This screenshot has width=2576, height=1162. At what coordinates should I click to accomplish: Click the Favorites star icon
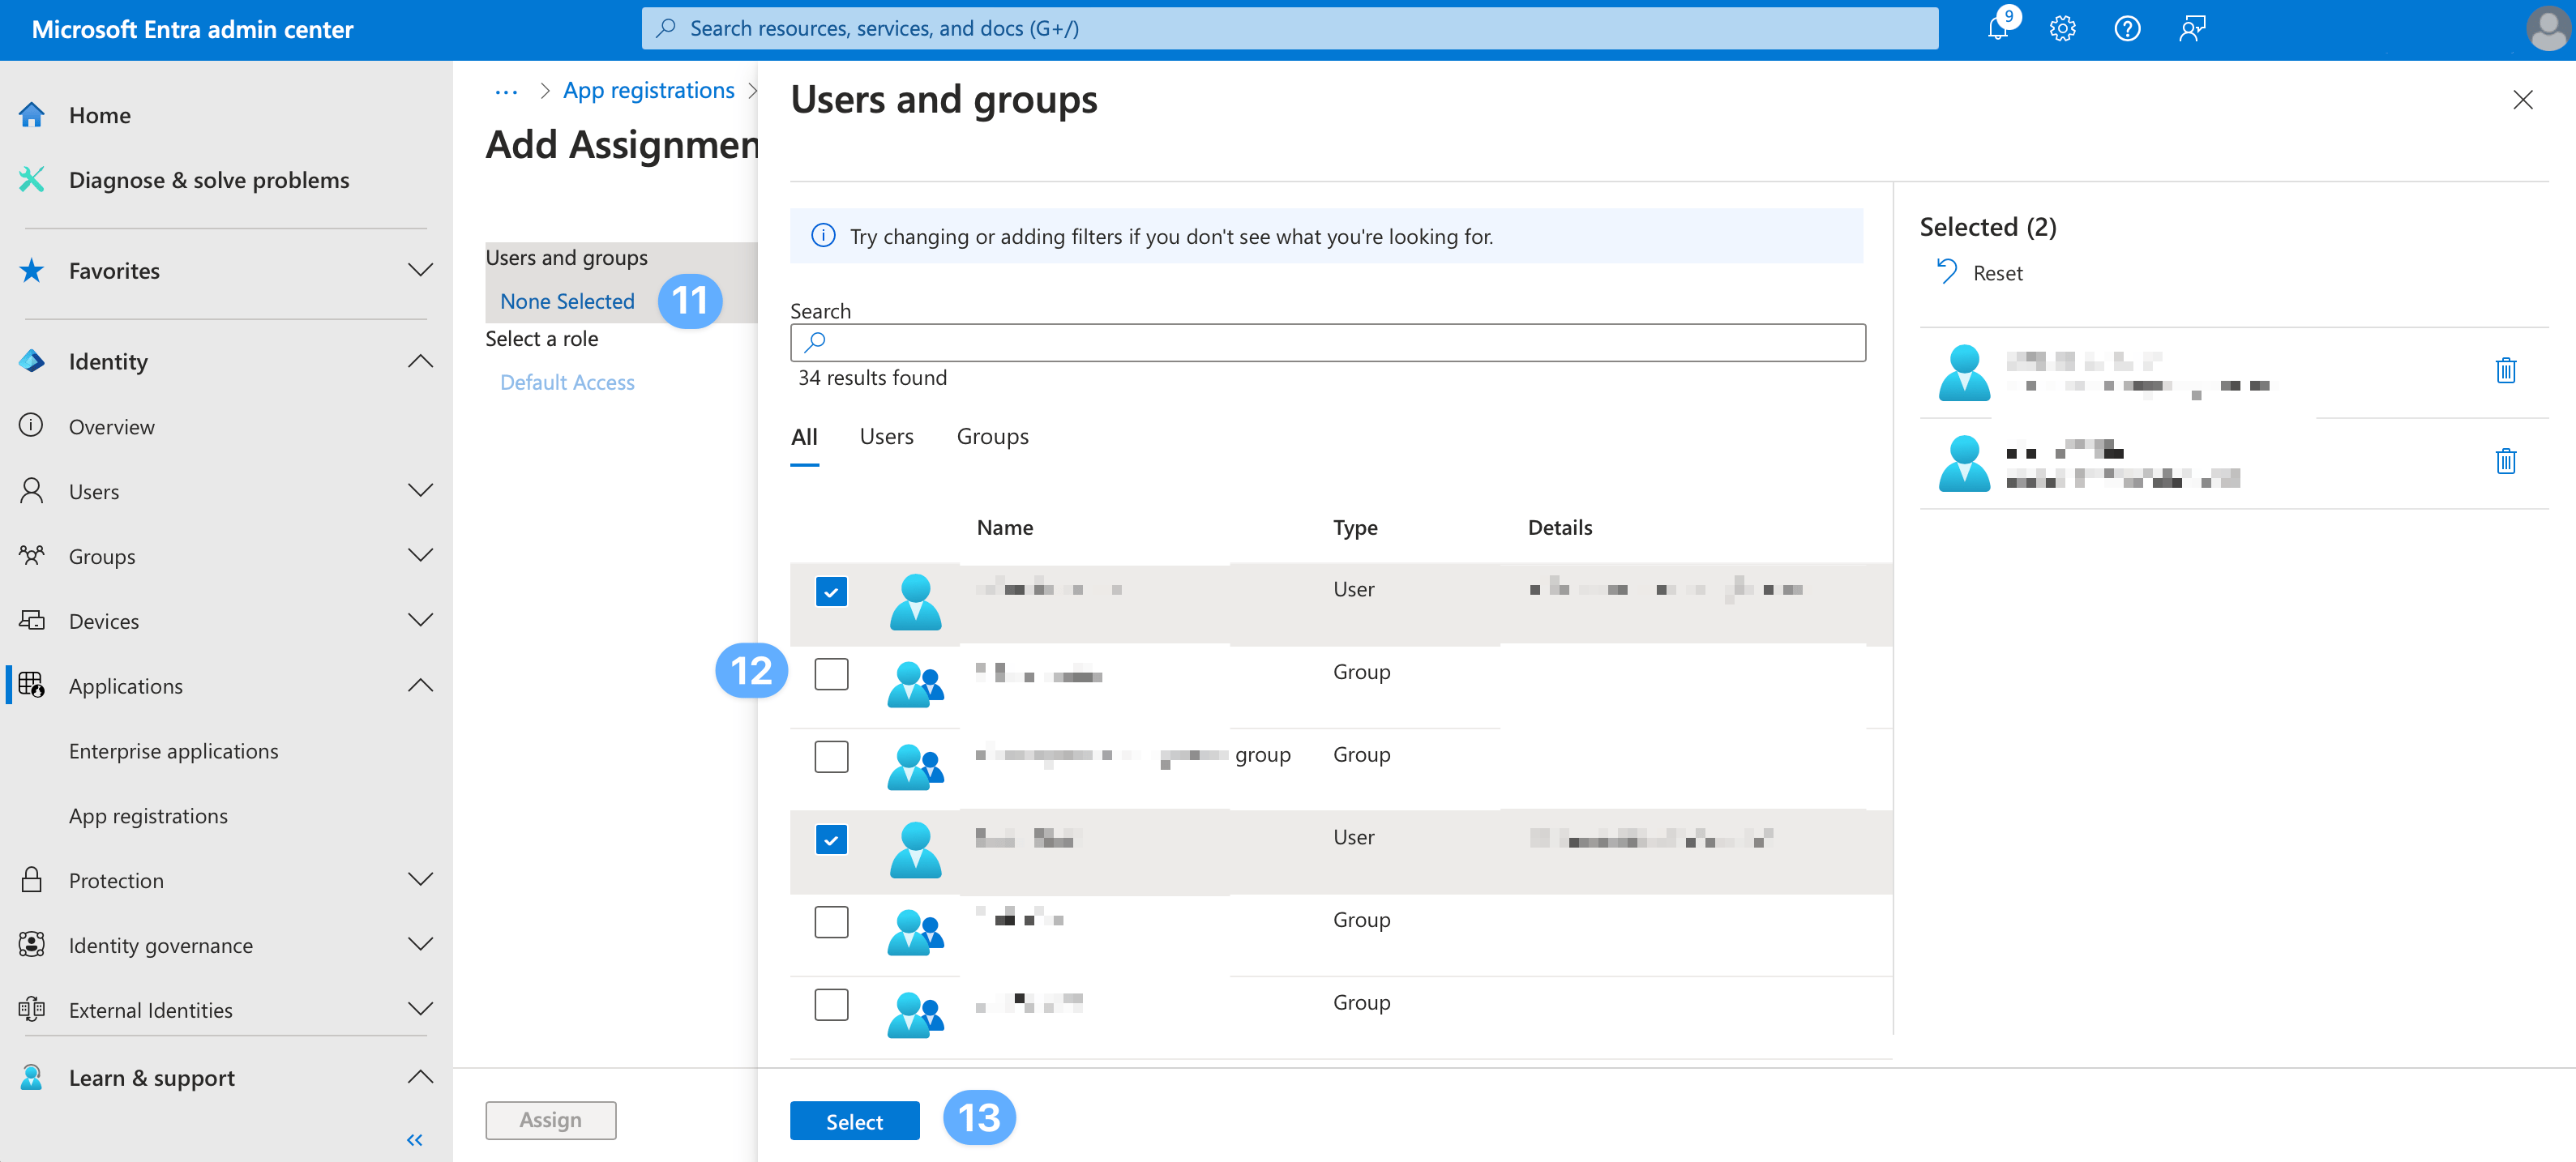pyautogui.click(x=31, y=270)
